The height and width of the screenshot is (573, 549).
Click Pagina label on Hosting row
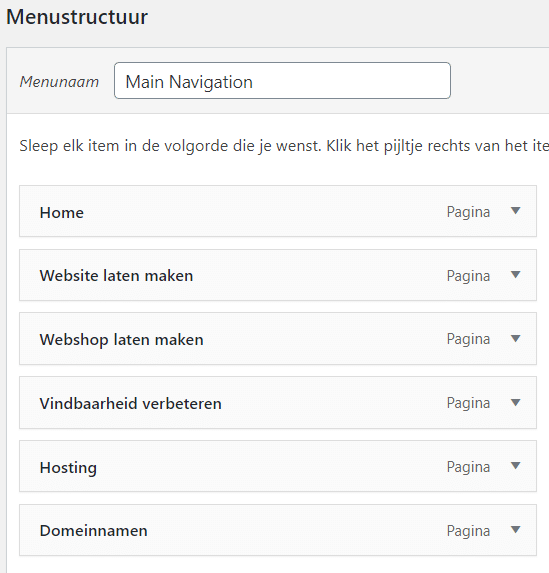tap(468, 467)
